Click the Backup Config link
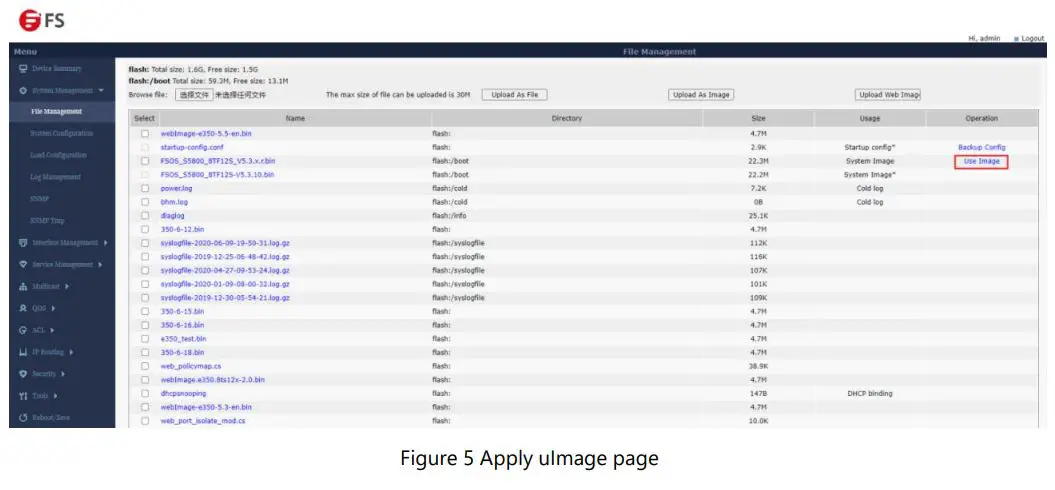Image resolution: width=1055 pixels, height=490 pixels. [x=982, y=147]
